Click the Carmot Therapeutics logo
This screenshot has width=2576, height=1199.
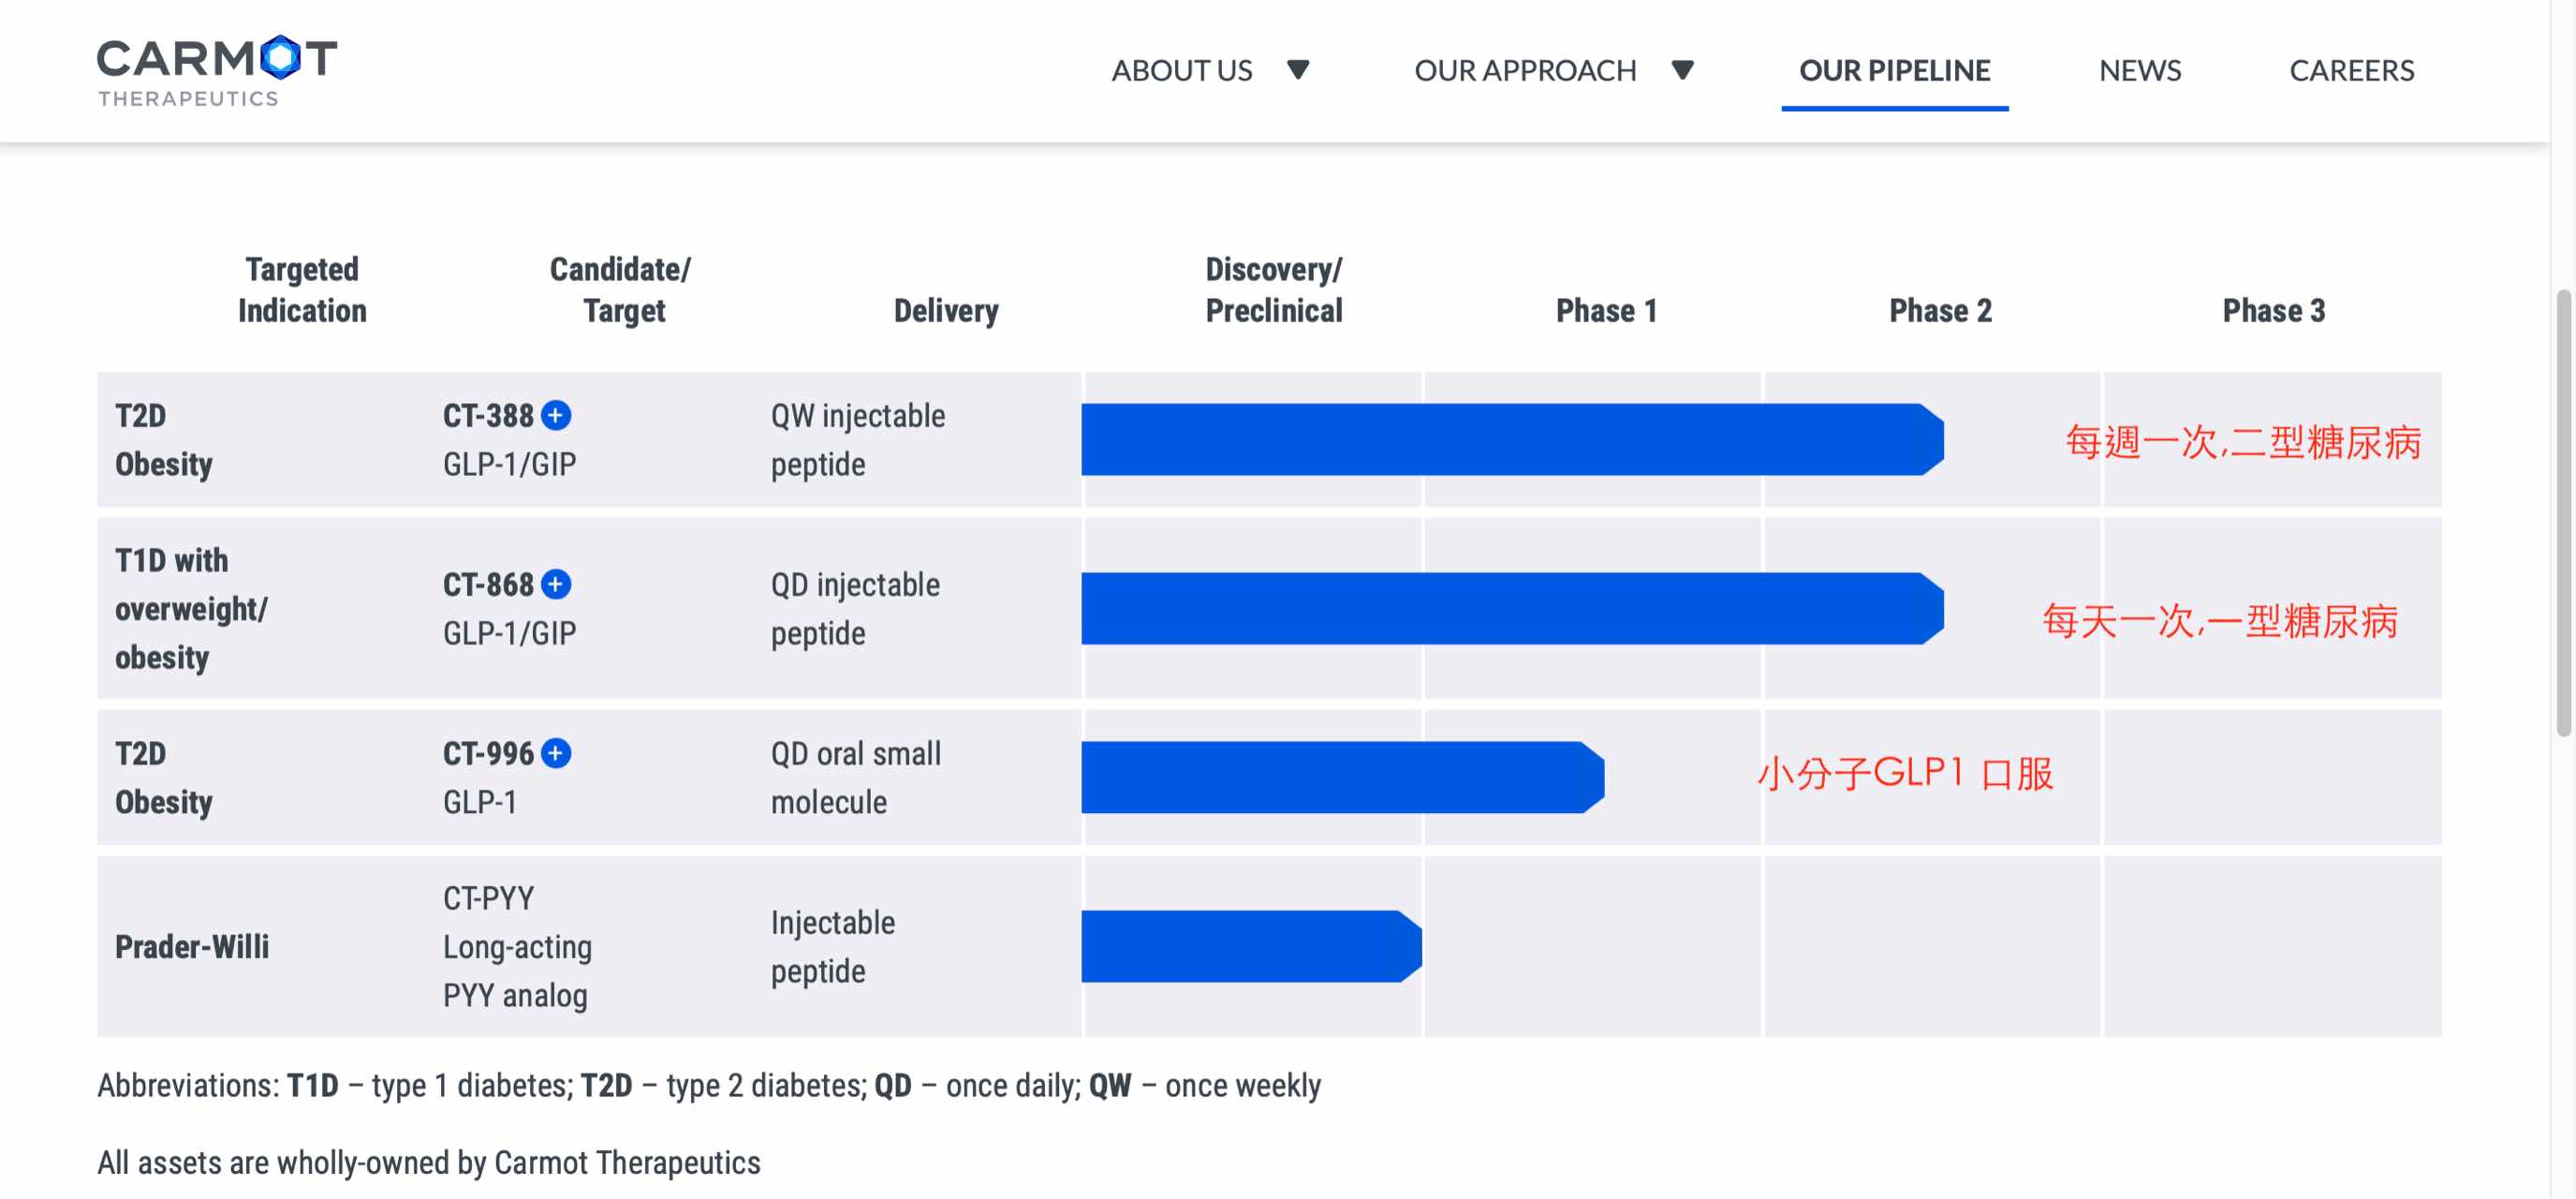[x=217, y=70]
